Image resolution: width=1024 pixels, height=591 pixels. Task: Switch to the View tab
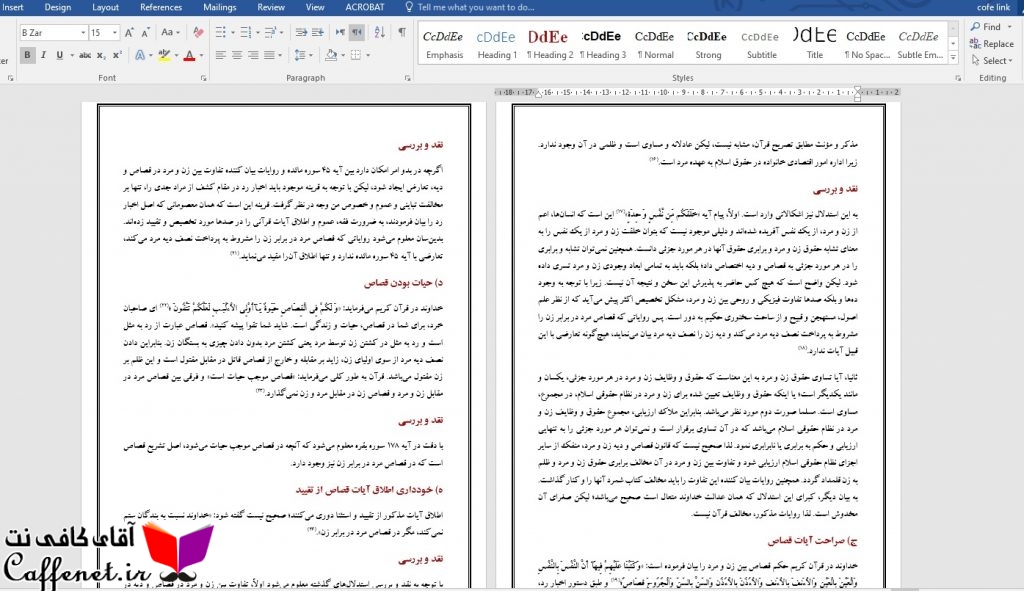coord(315,7)
